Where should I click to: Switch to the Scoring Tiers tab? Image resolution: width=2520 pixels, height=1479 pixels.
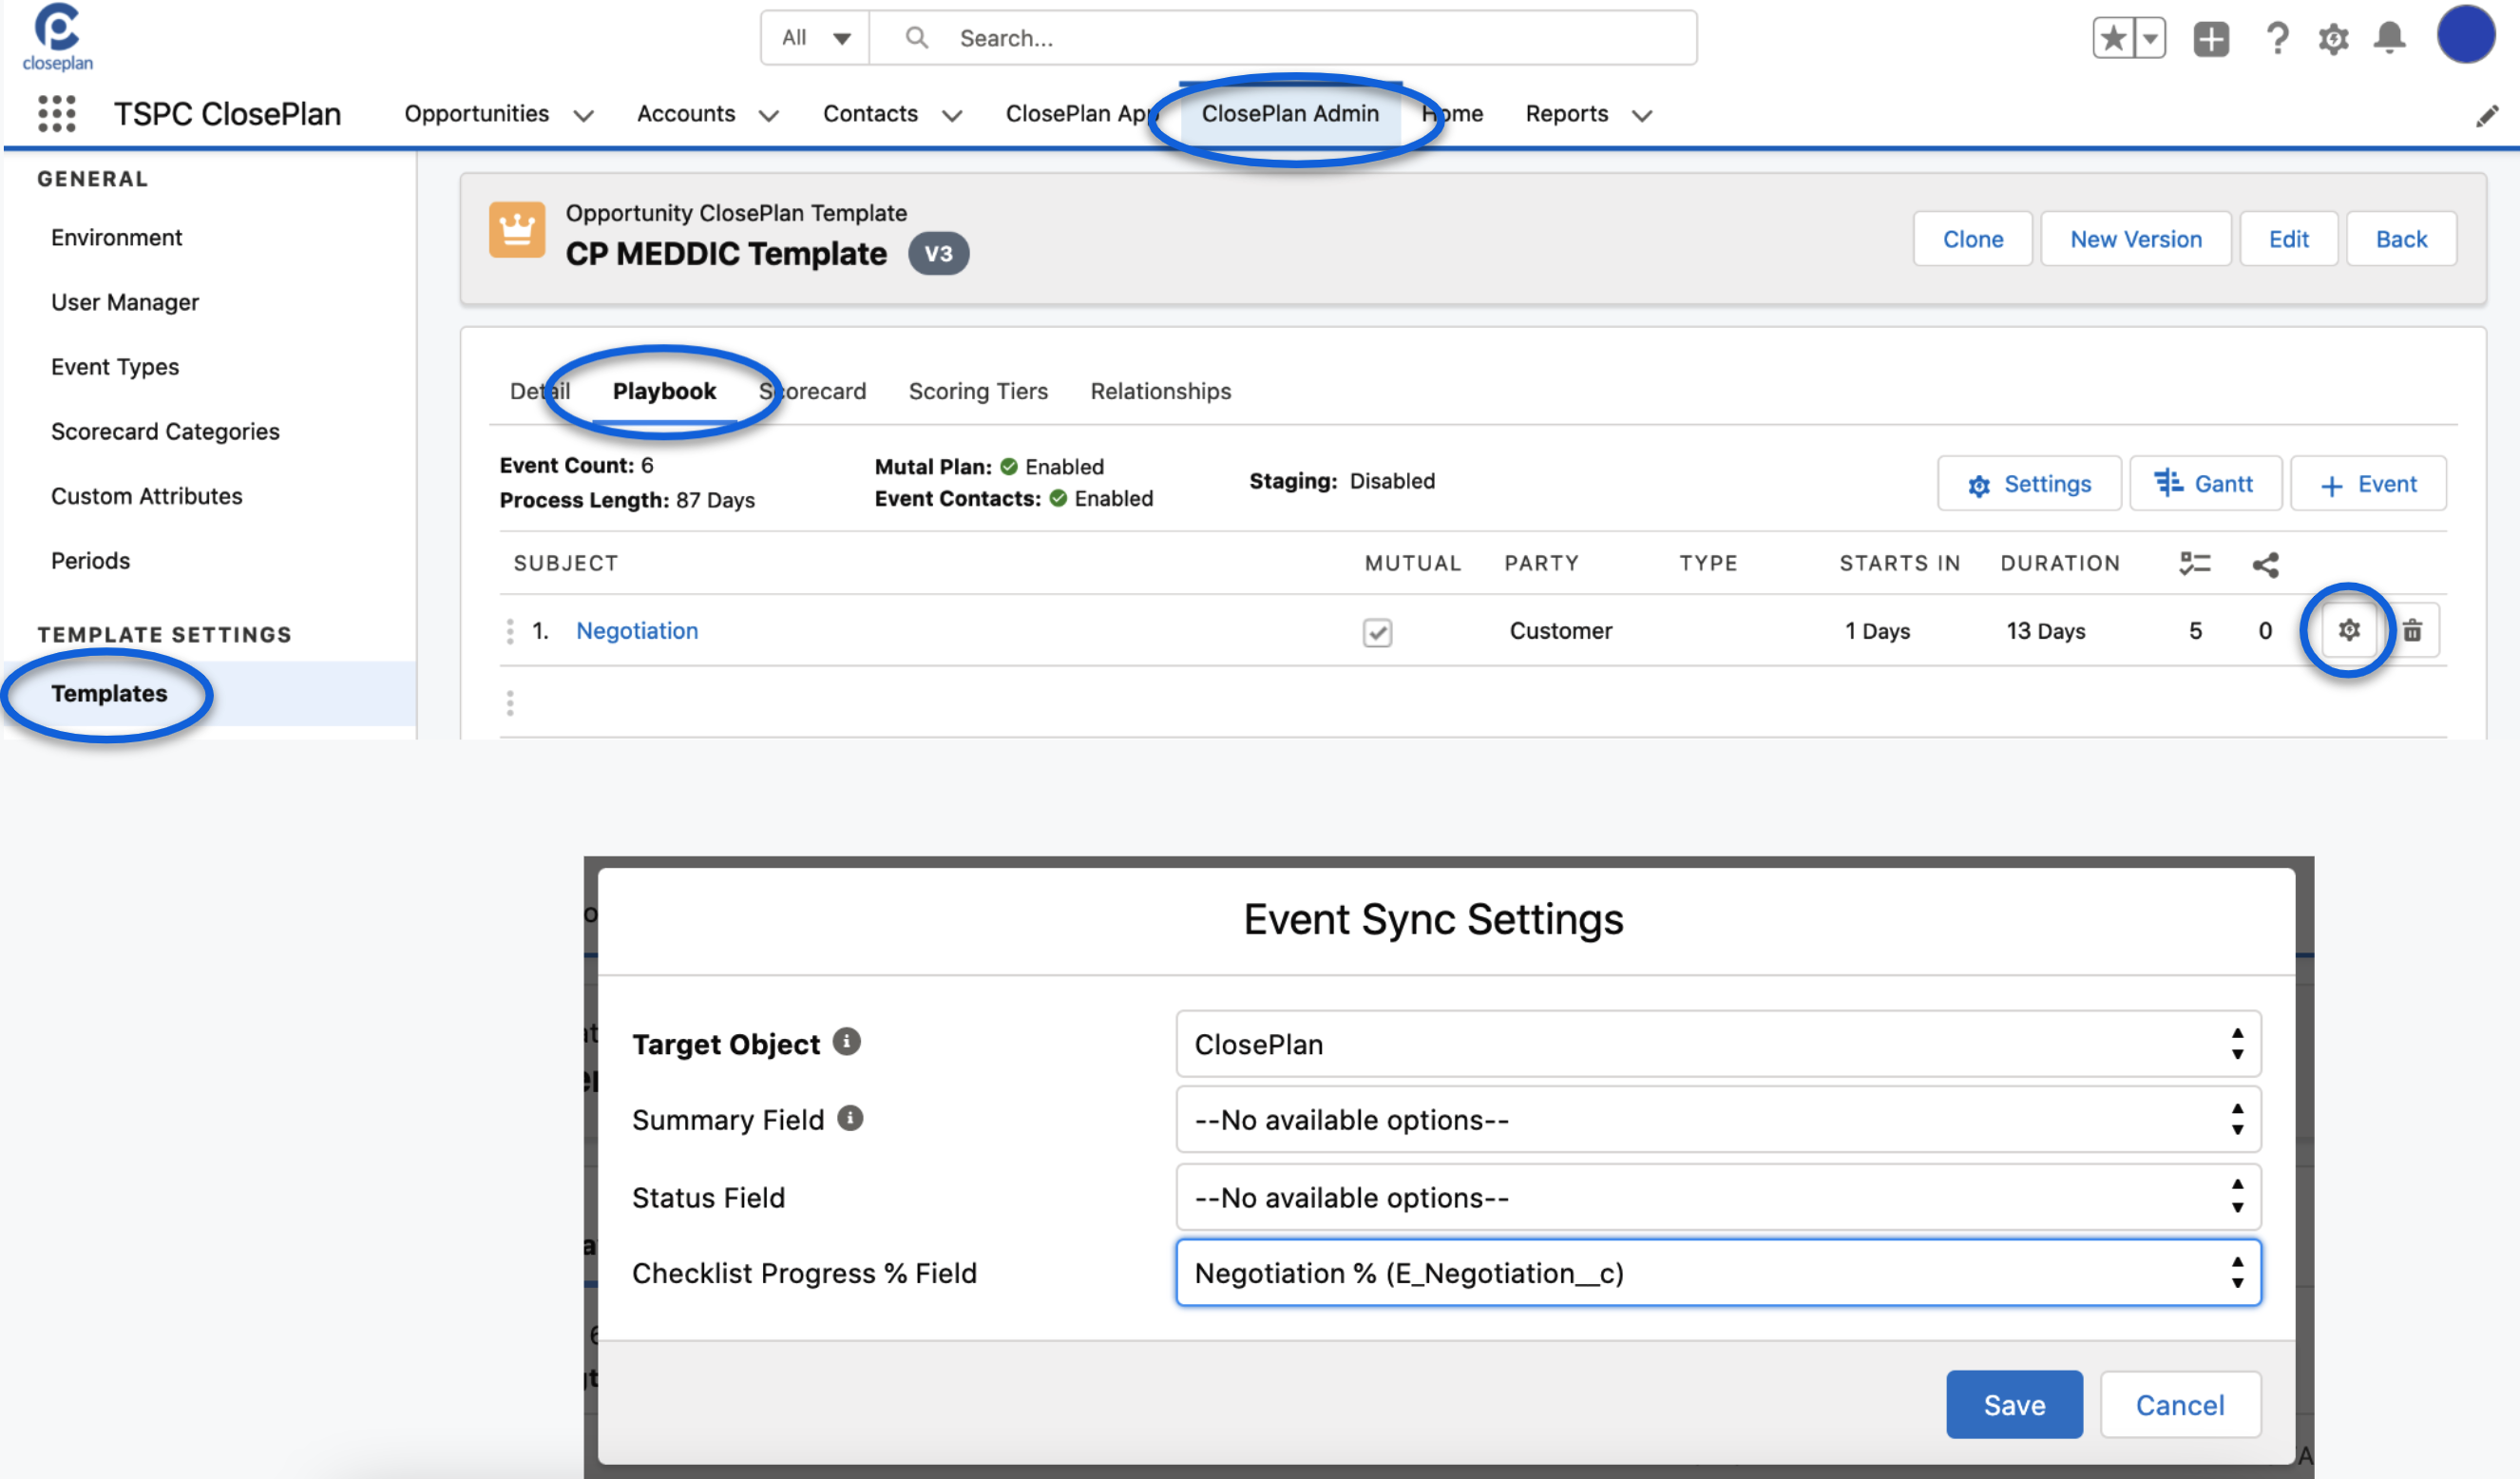[x=977, y=391]
